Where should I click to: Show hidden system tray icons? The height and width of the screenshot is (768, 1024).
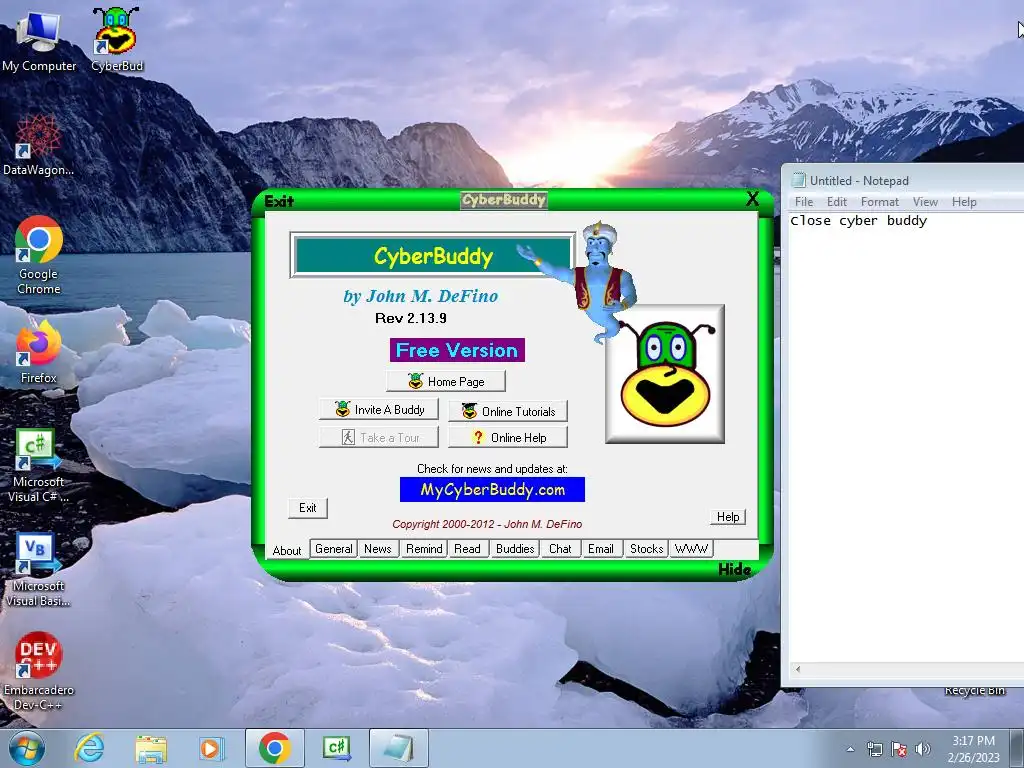coord(850,749)
